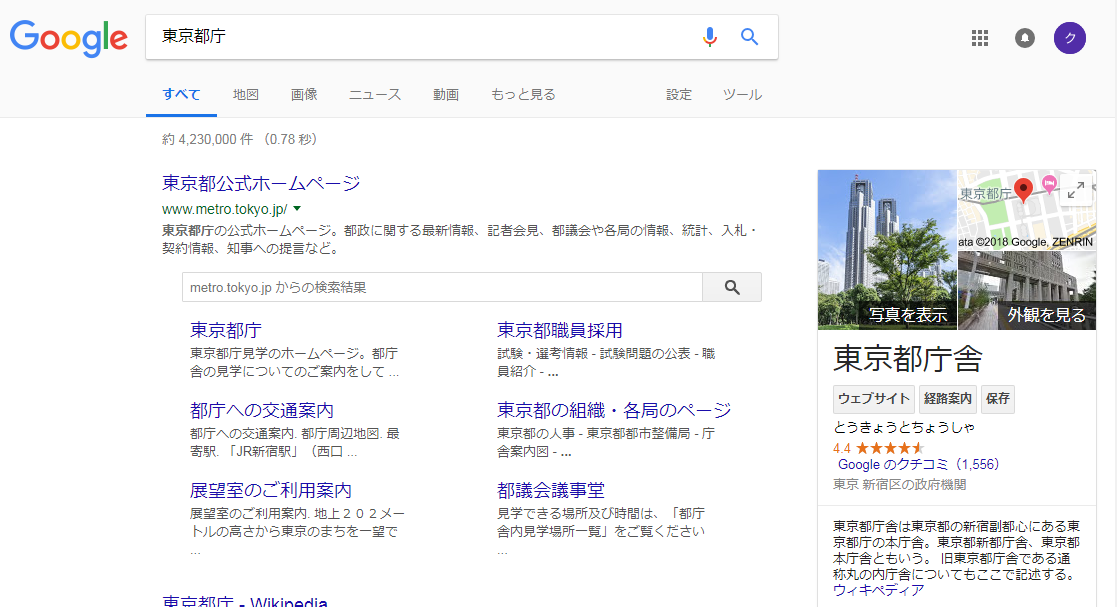Switch to 地図 tab
The image size is (1117, 607).
point(246,95)
